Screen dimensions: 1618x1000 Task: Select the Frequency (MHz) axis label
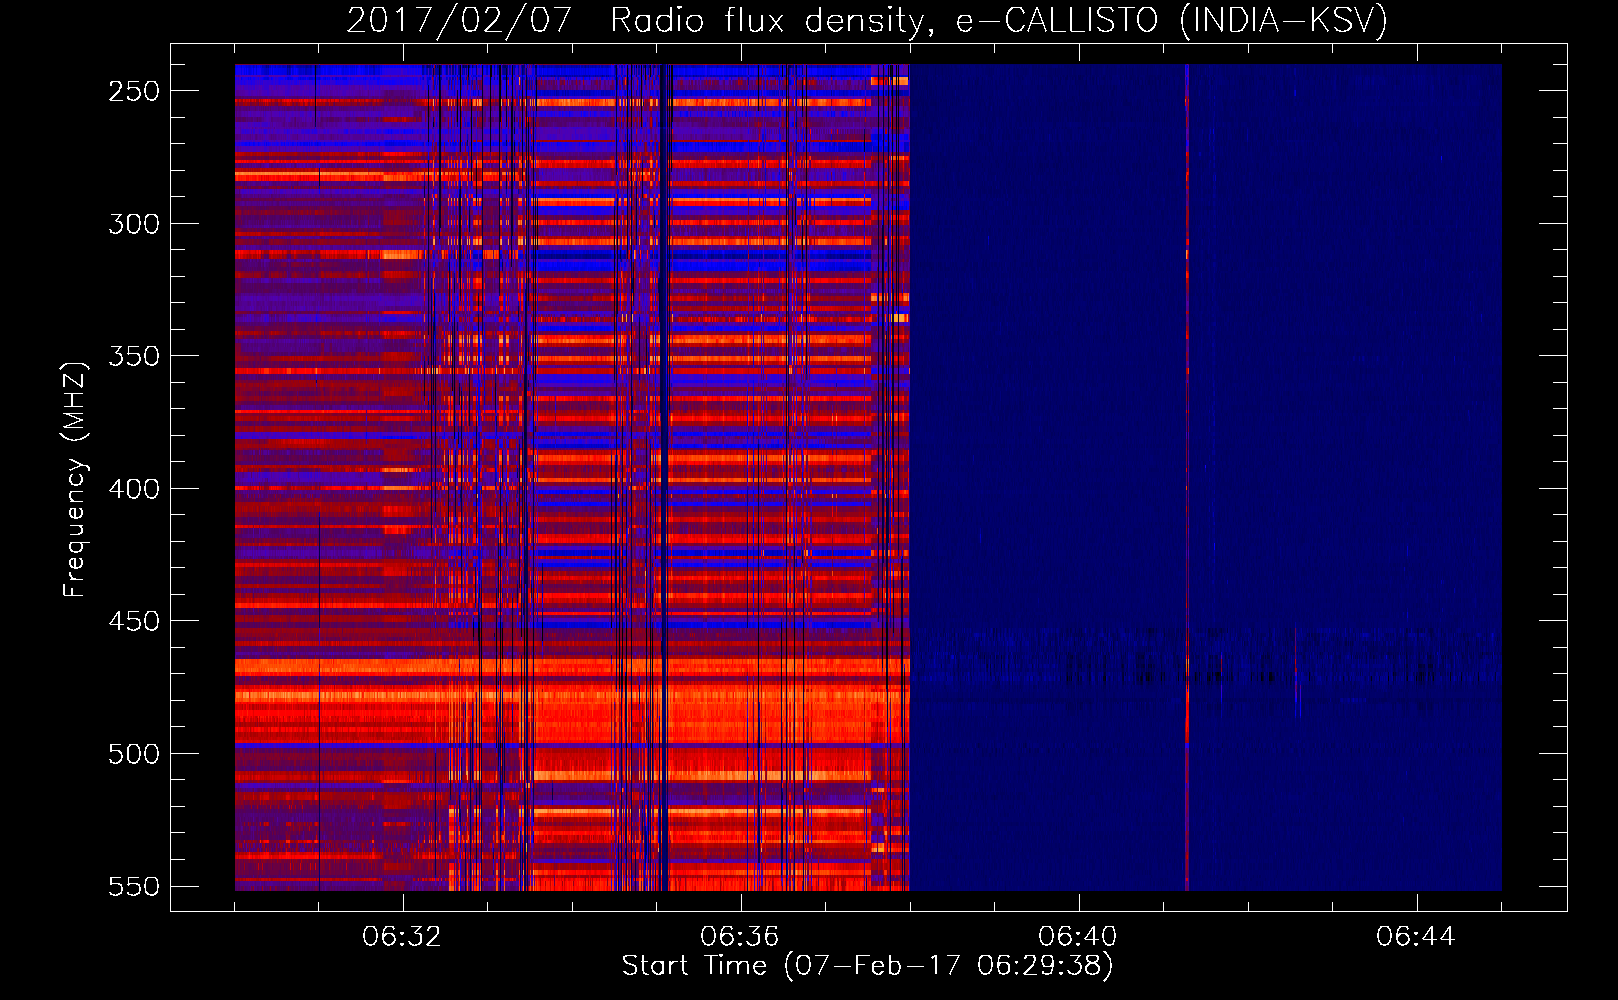point(75,479)
